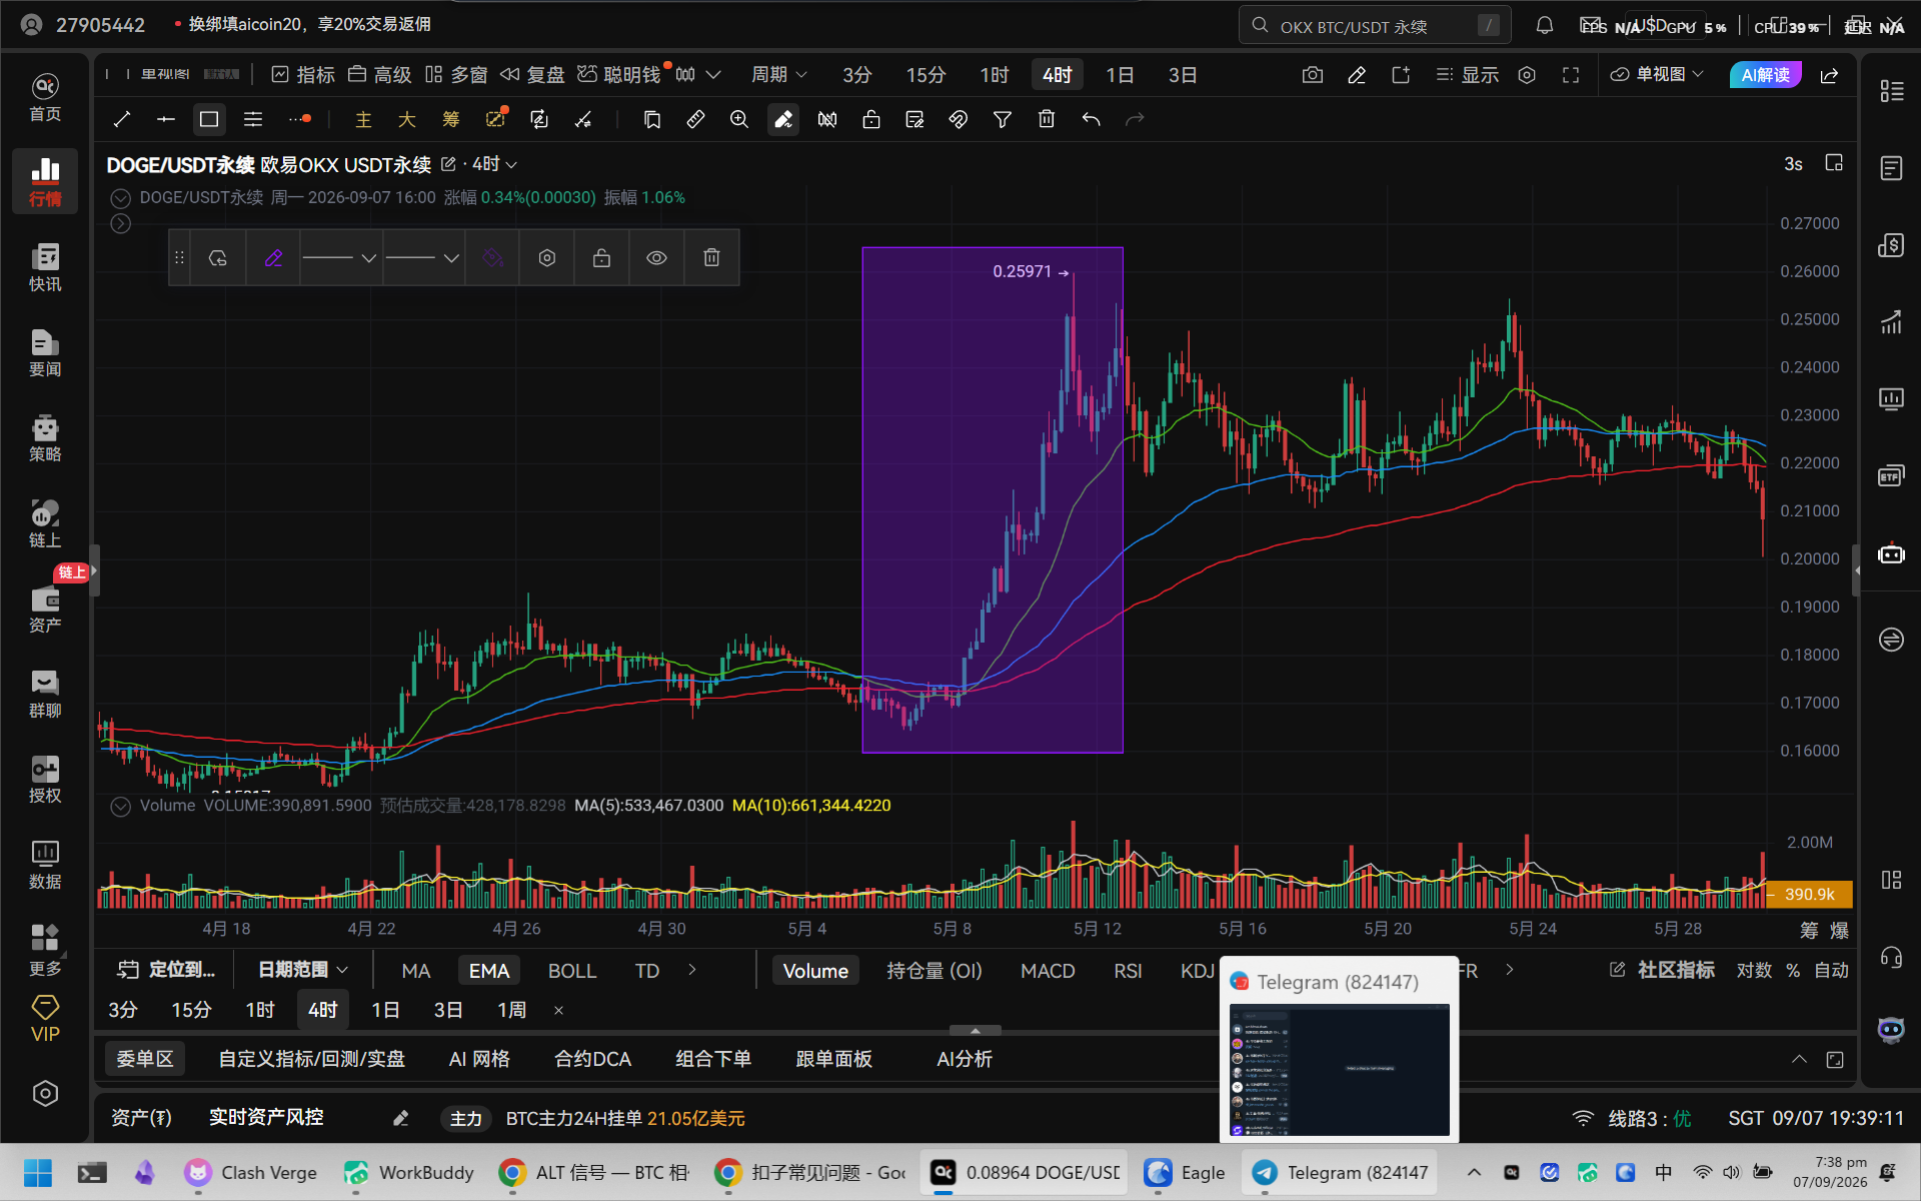This screenshot has width=1921, height=1201.
Task: Collapse the Volume indicator legend
Action: coord(120,806)
